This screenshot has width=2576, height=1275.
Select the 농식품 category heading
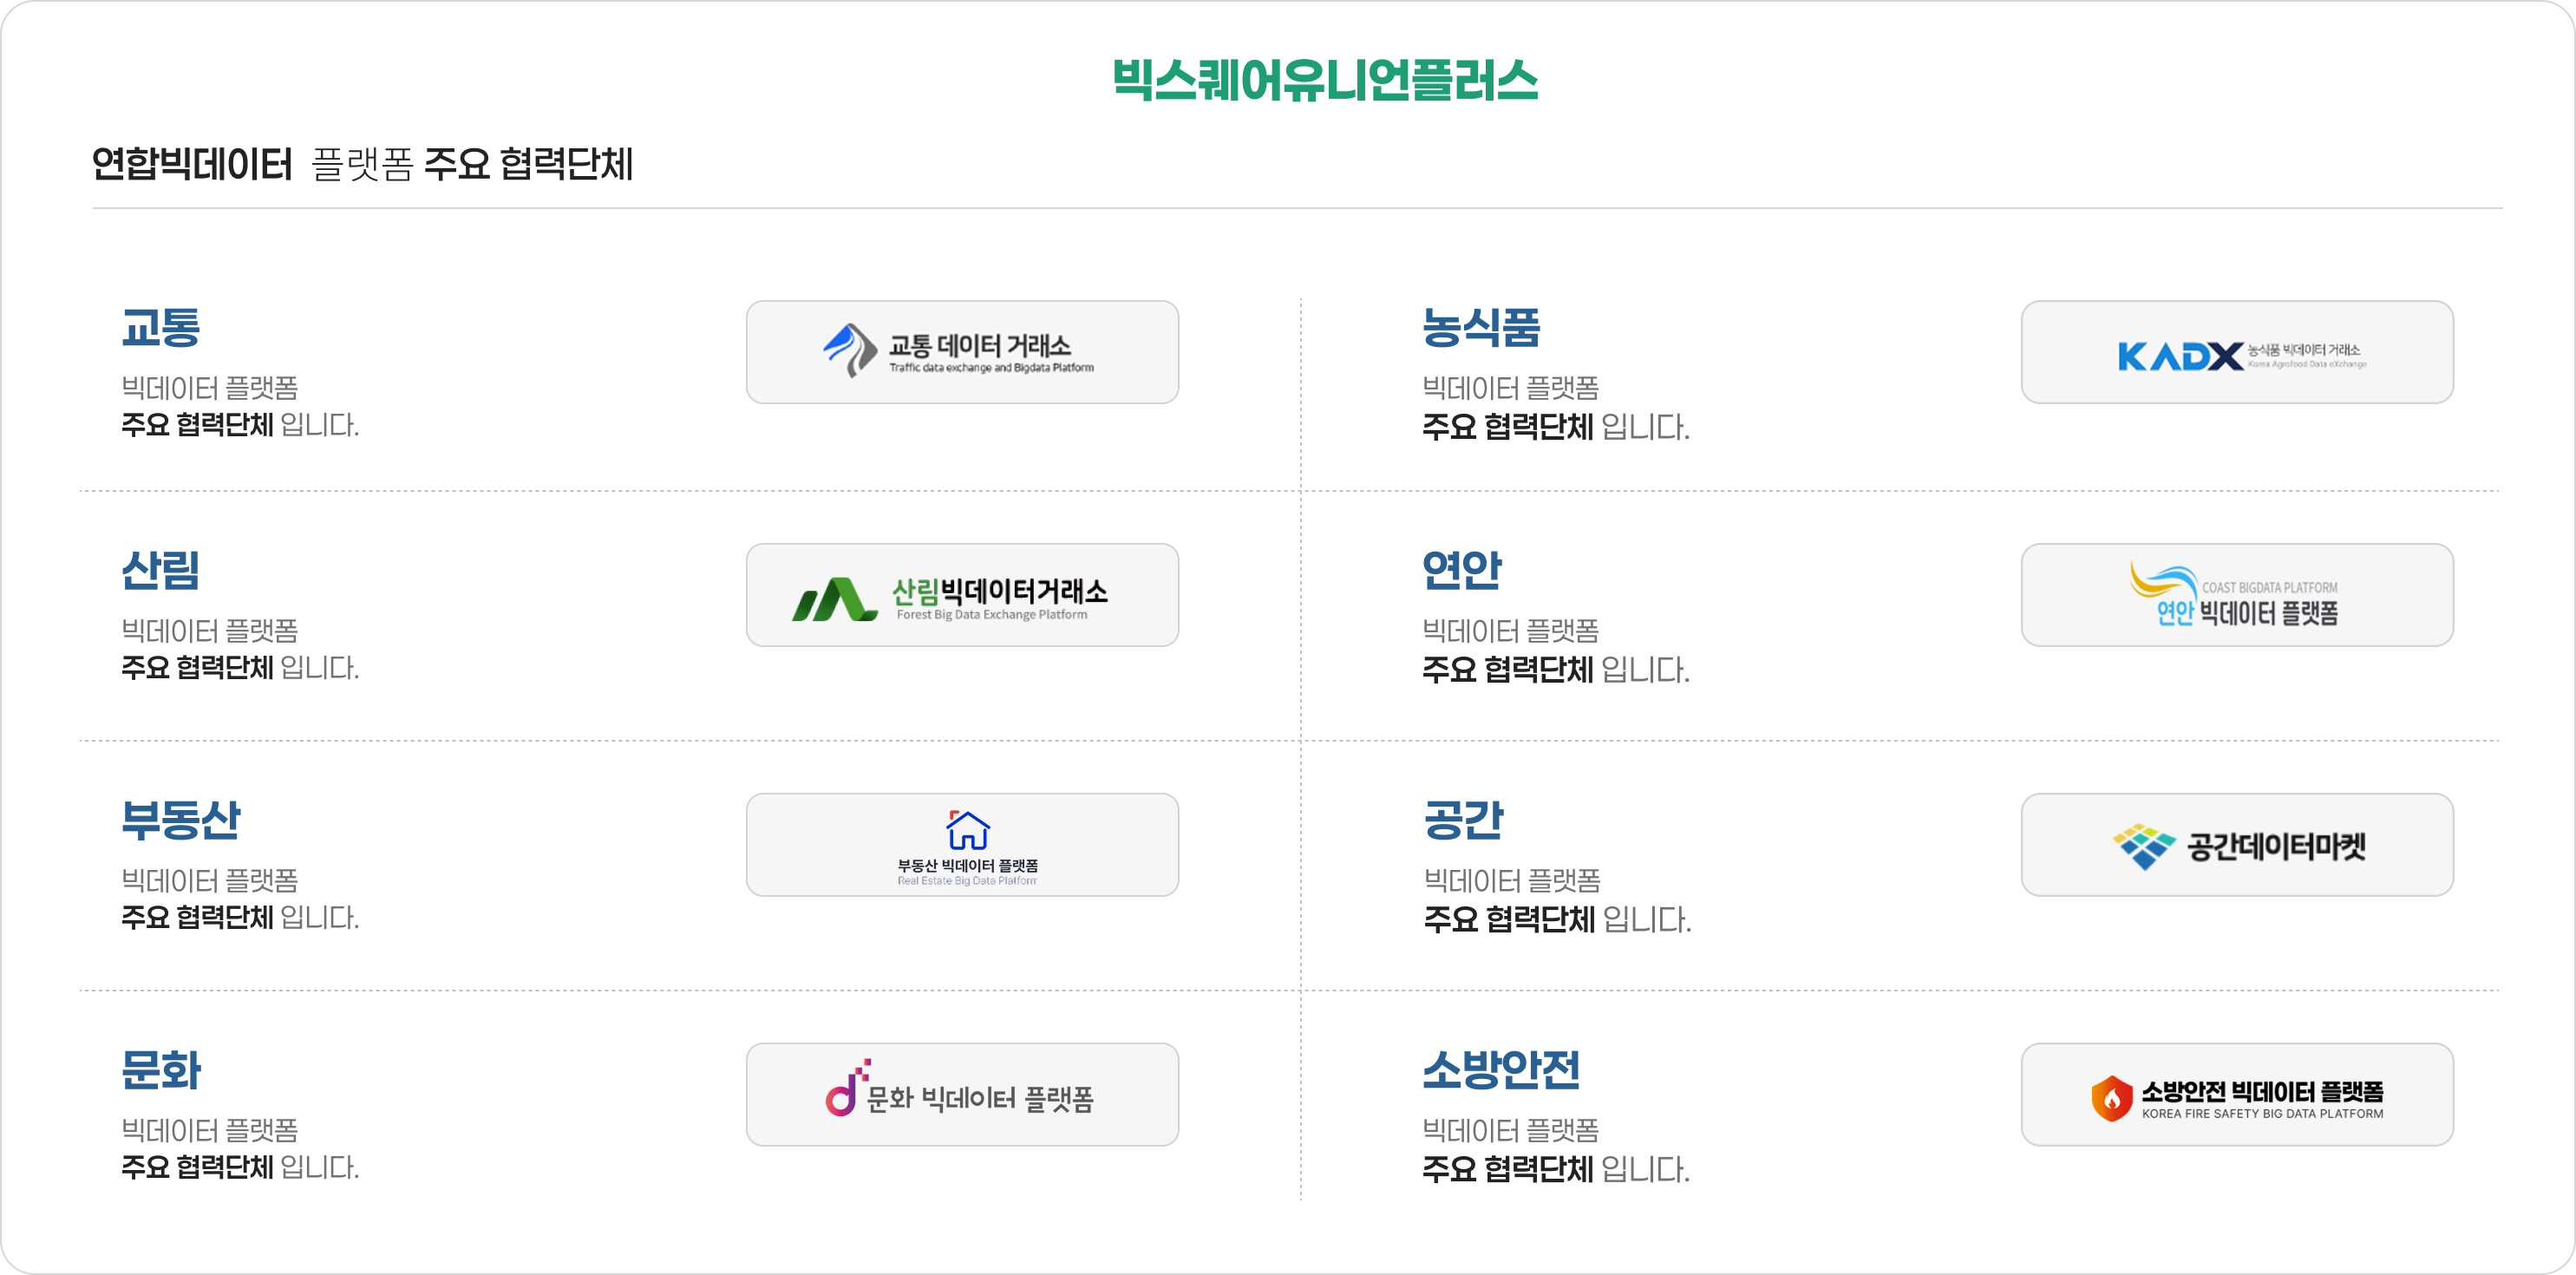[1481, 328]
